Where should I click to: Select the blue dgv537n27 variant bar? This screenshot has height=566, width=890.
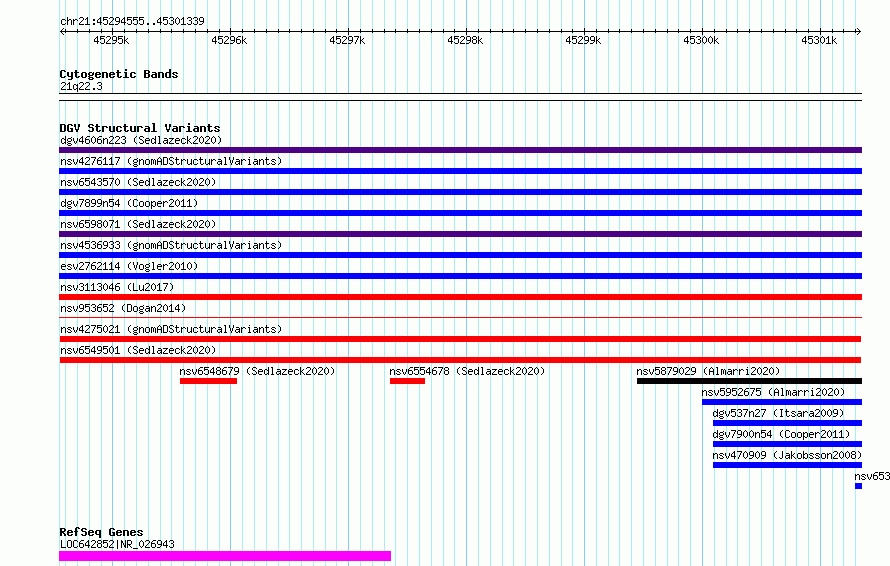787,423
